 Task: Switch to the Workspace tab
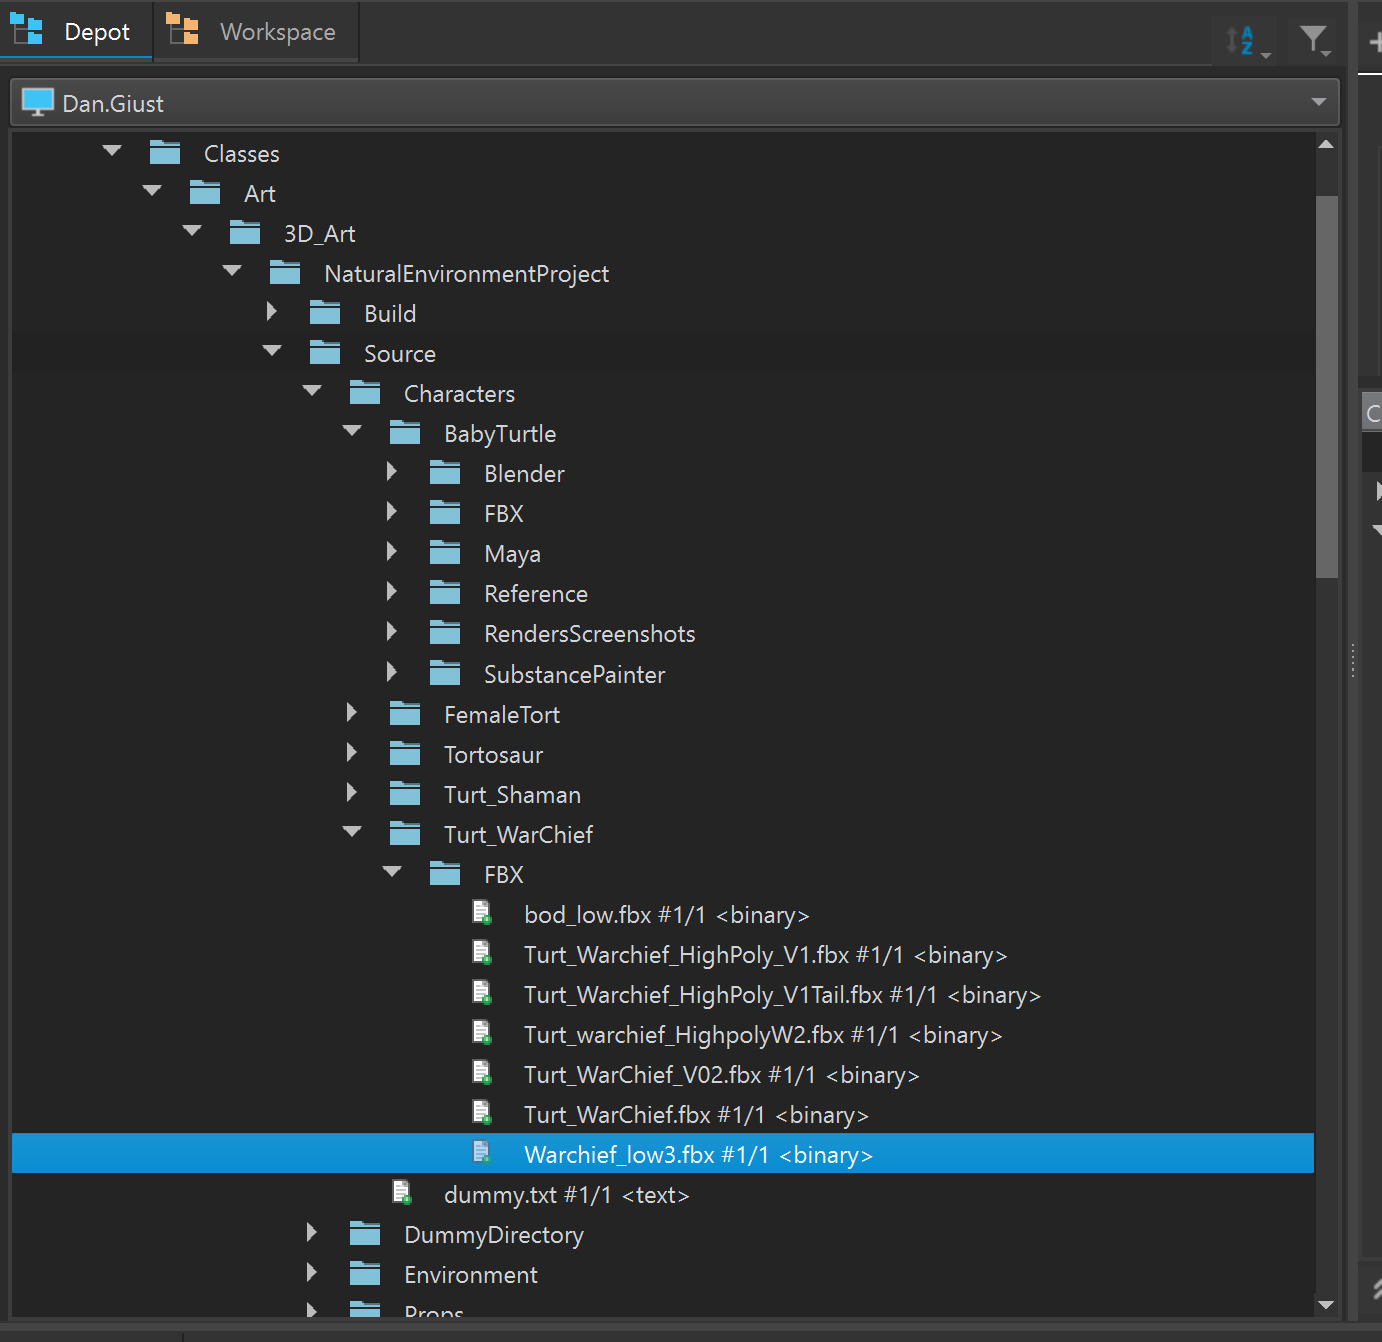[x=256, y=31]
